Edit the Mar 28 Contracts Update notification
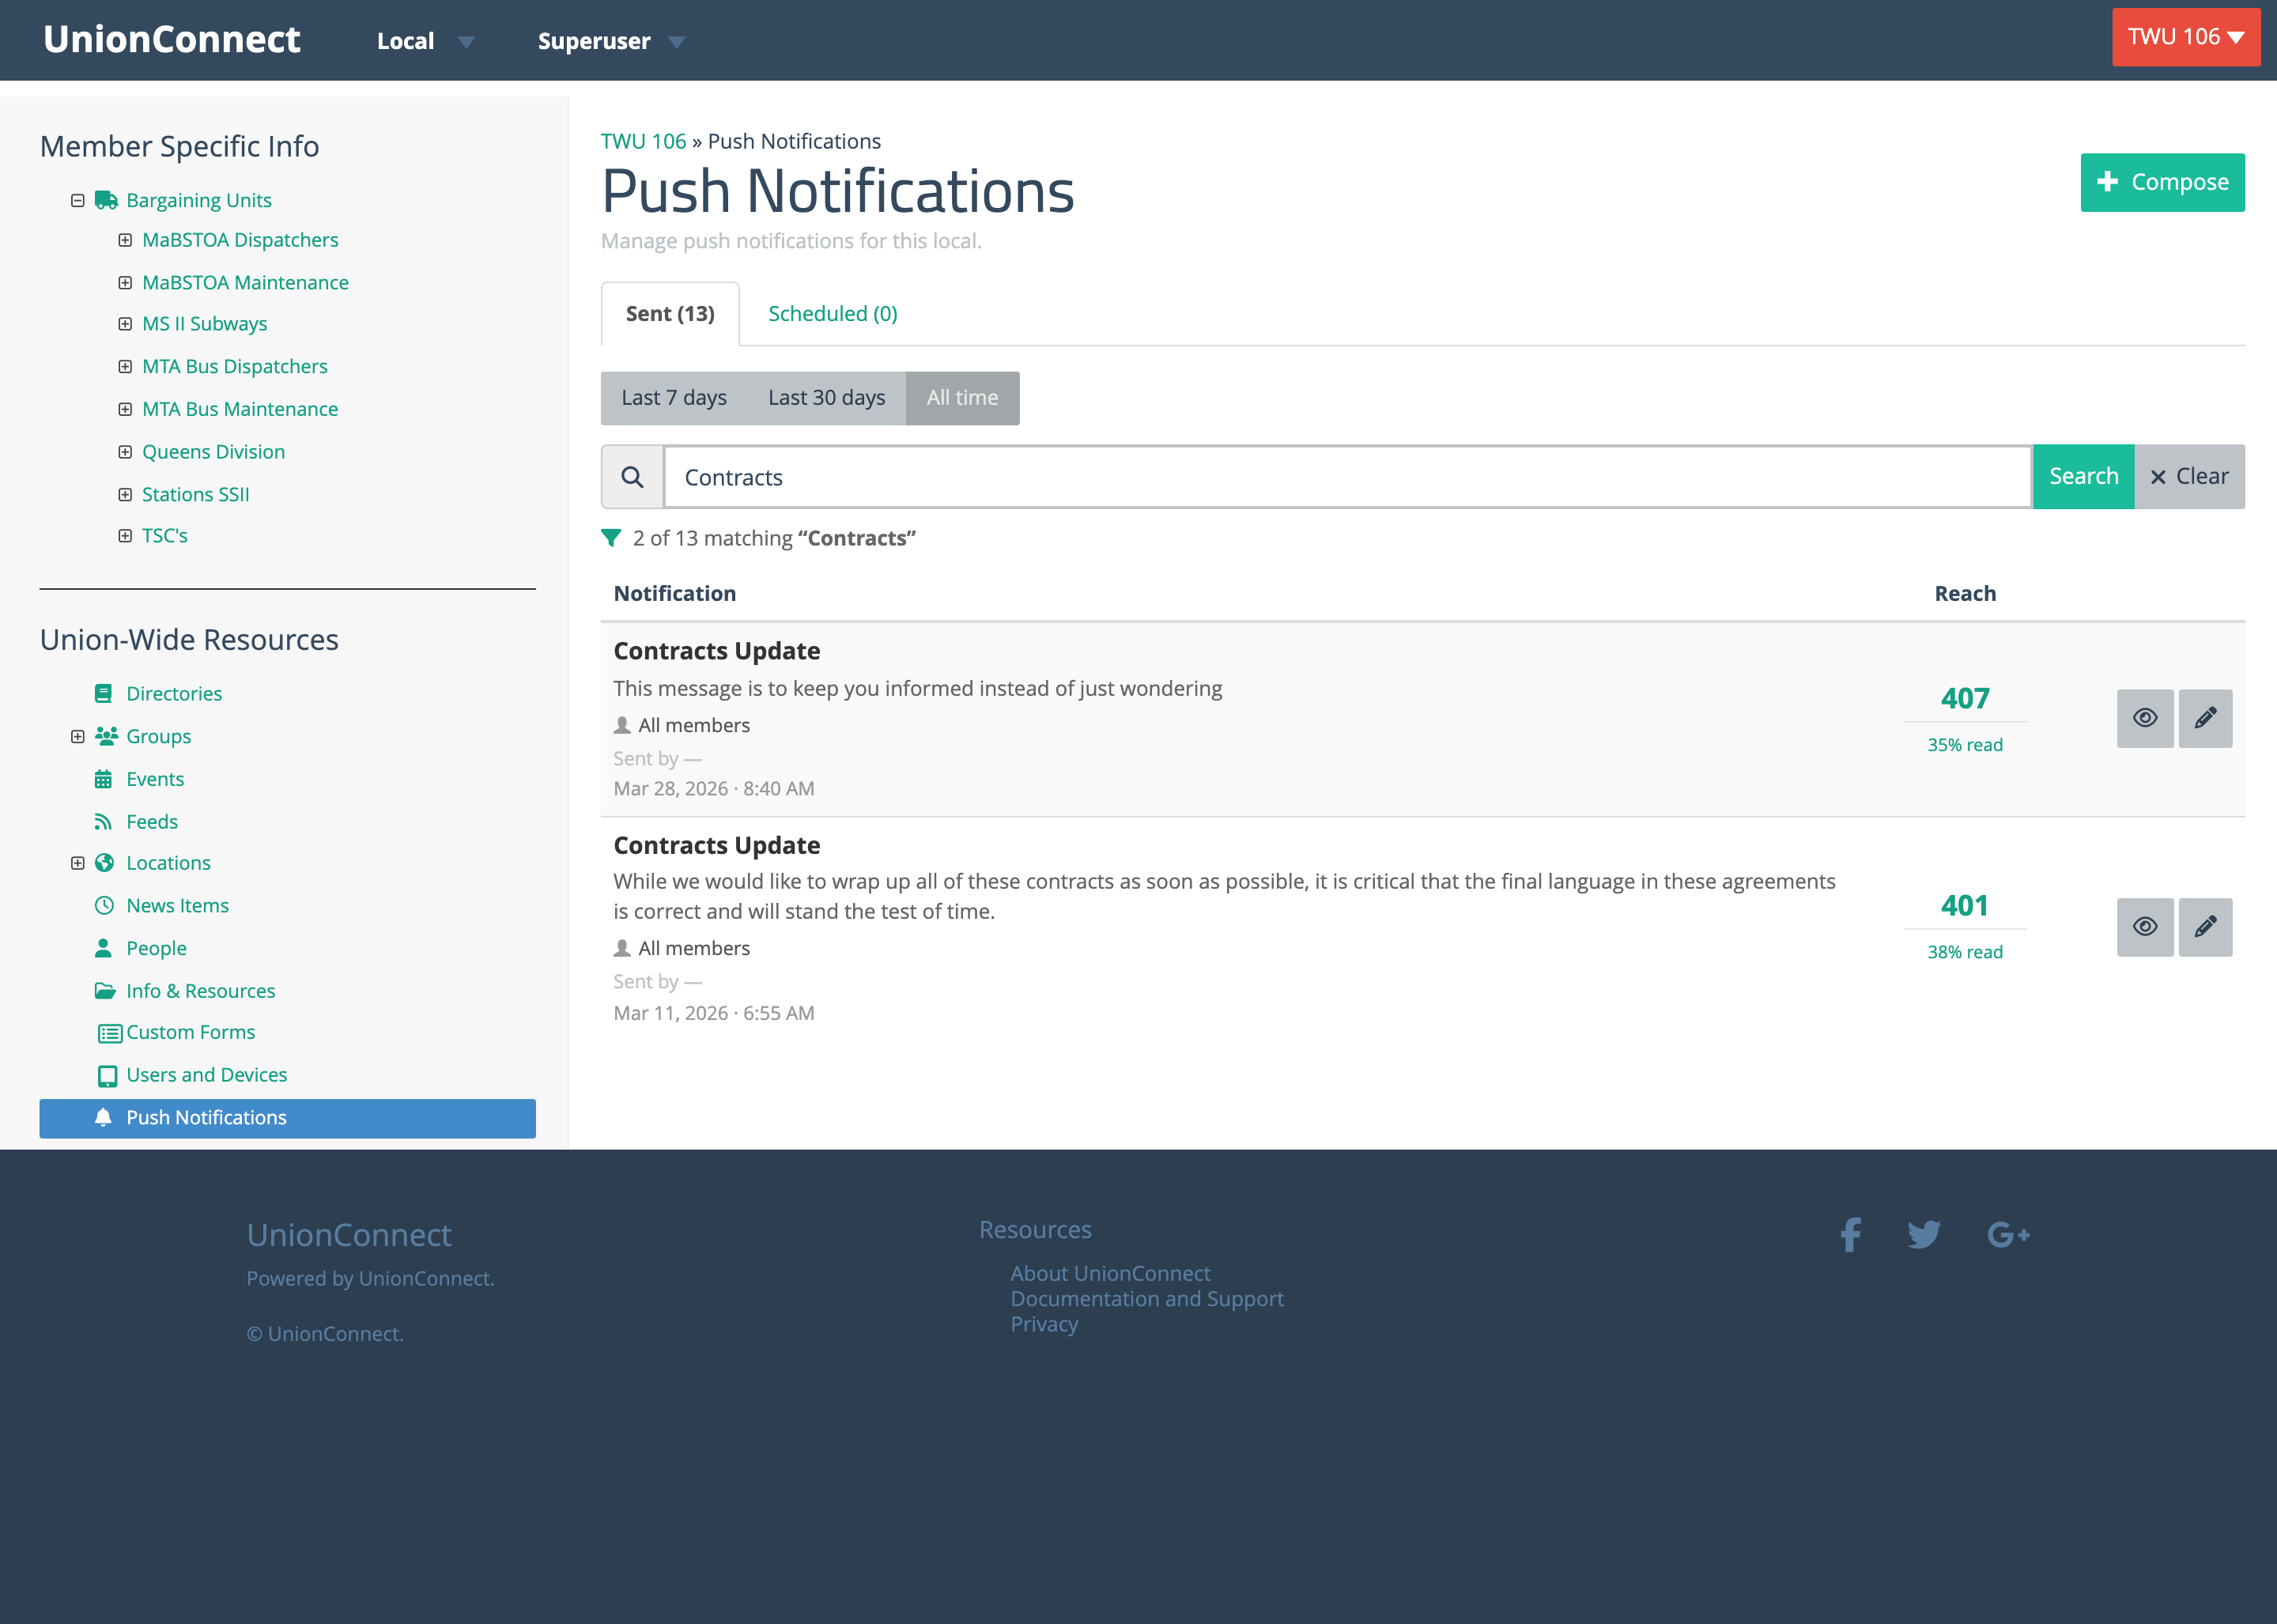2277x1624 pixels. (2205, 718)
